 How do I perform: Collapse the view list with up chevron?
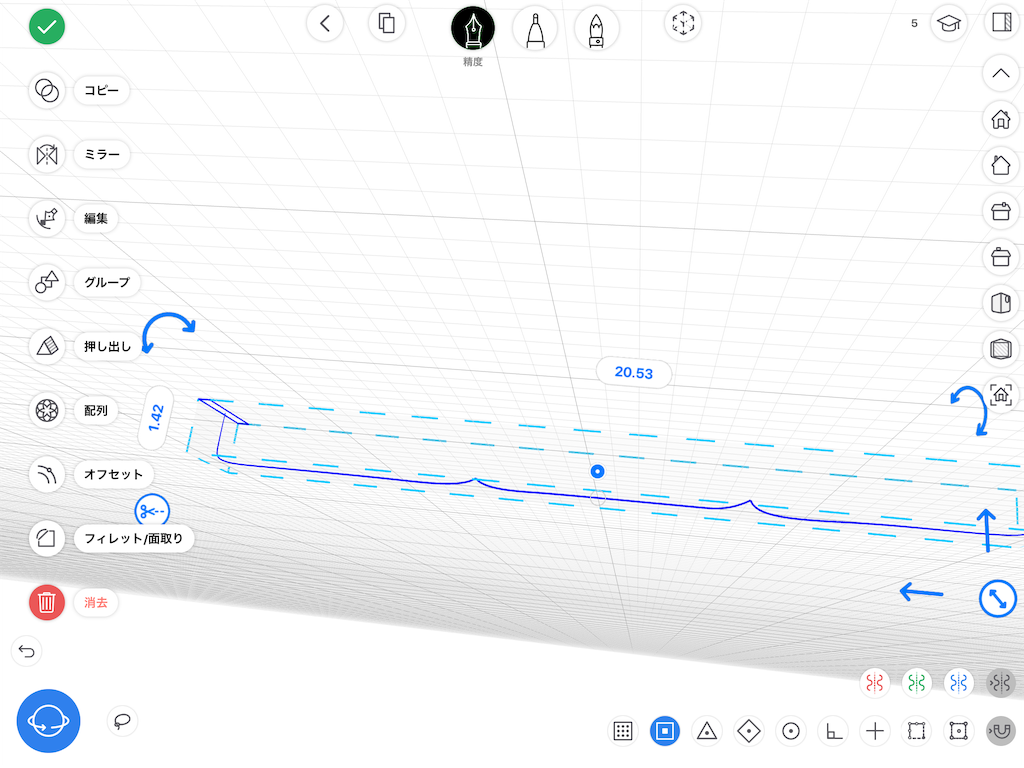point(1001,73)
